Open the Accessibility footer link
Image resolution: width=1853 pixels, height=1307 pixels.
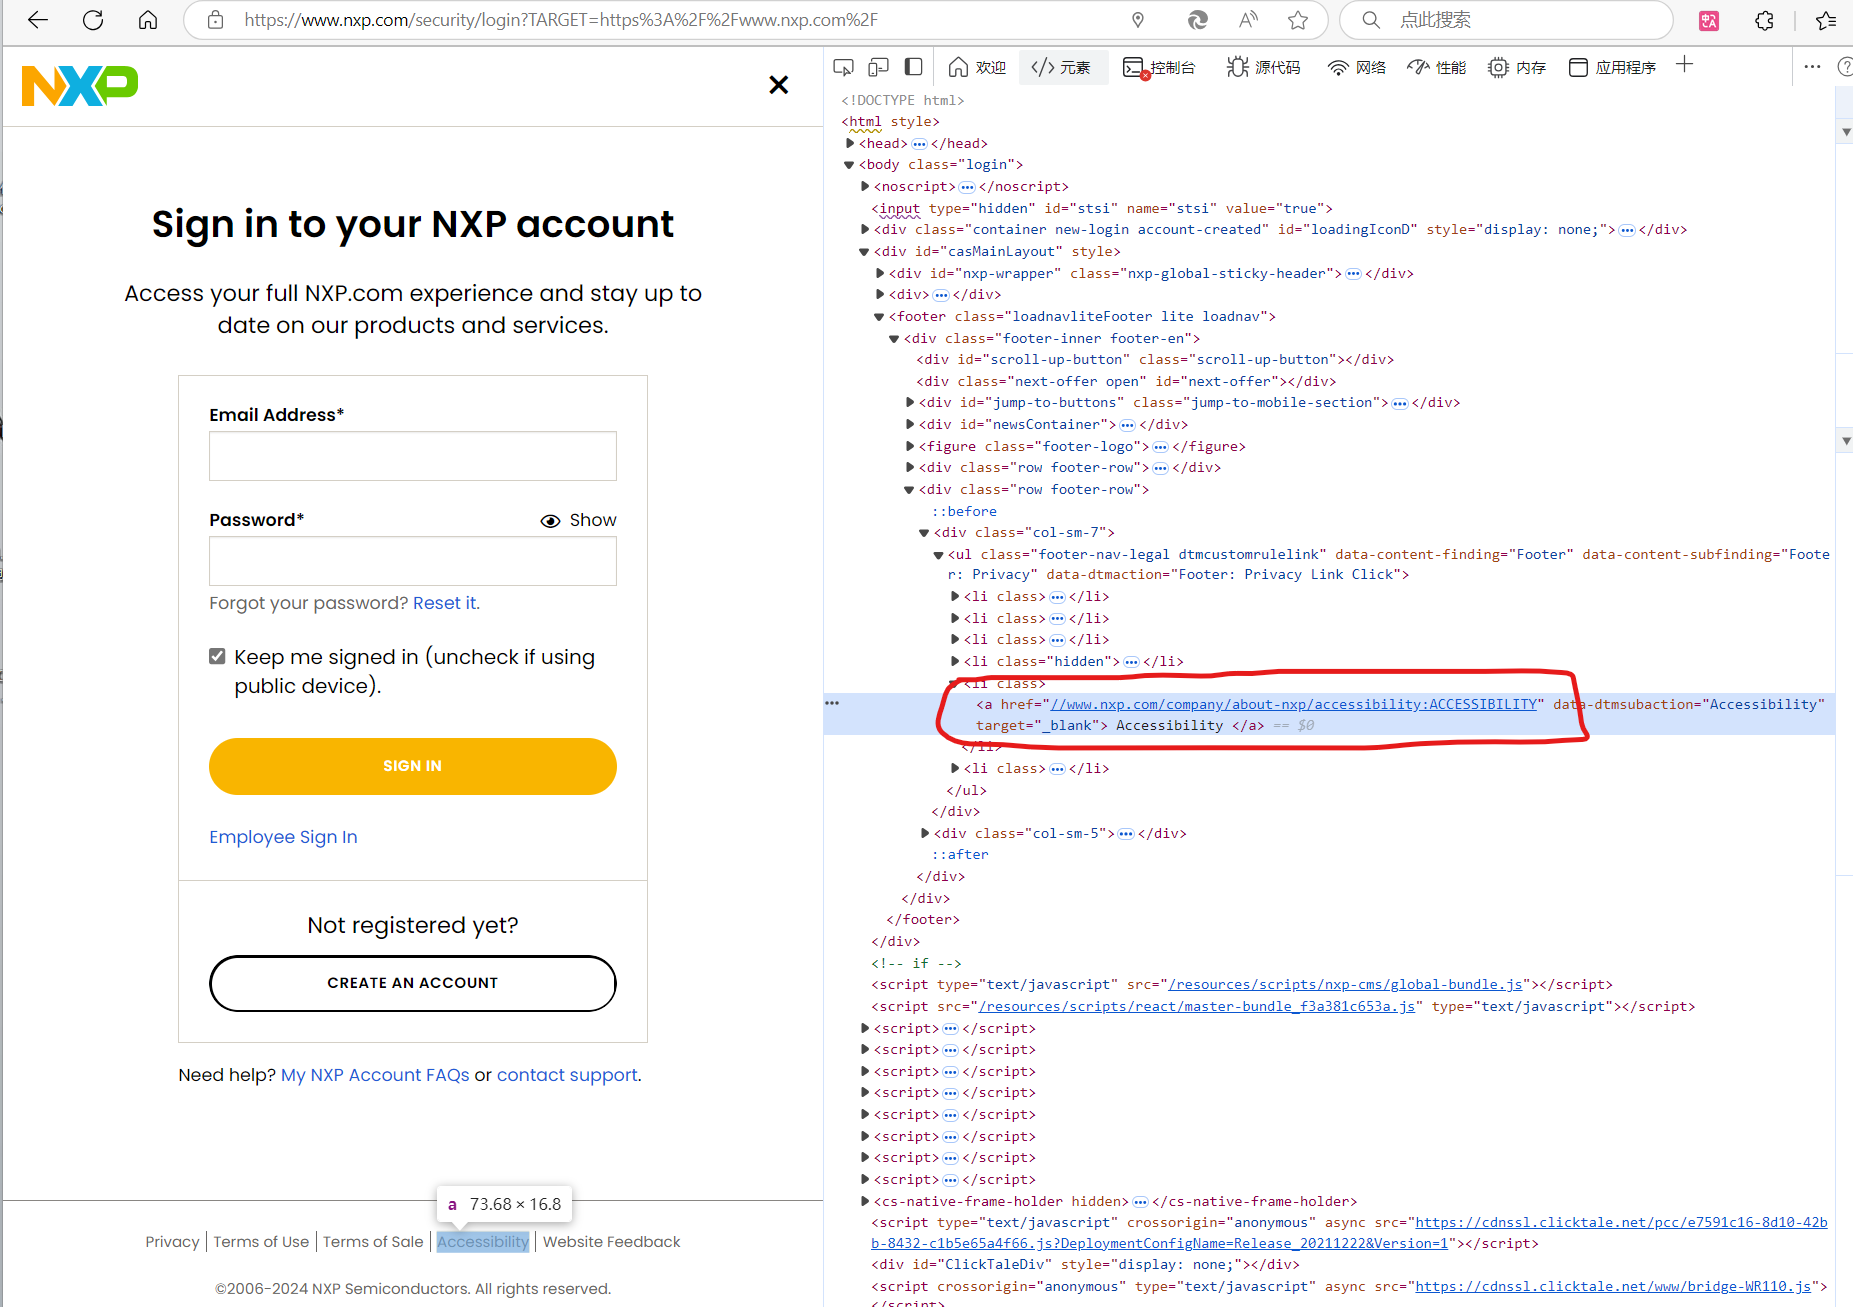(483, 1242)
